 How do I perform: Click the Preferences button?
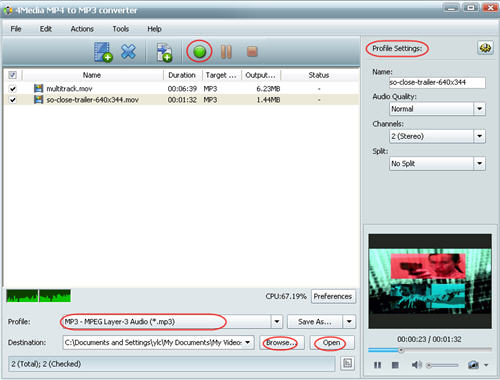coord(333,296)
